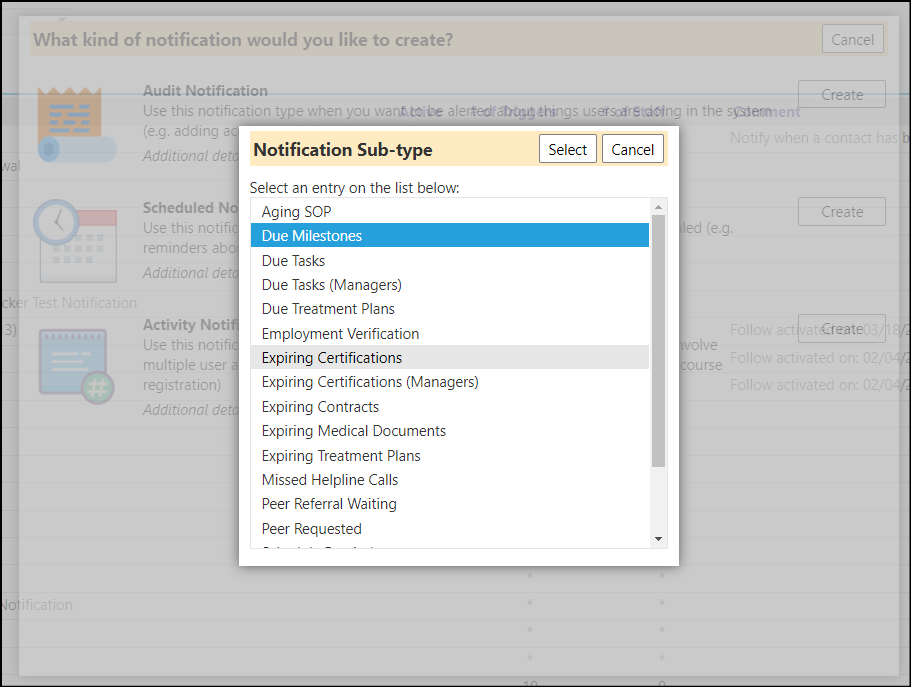This screenshot has height=687, width=911.
Task: Cancel the notification kind chooser dialog
Action: [852, 40]
